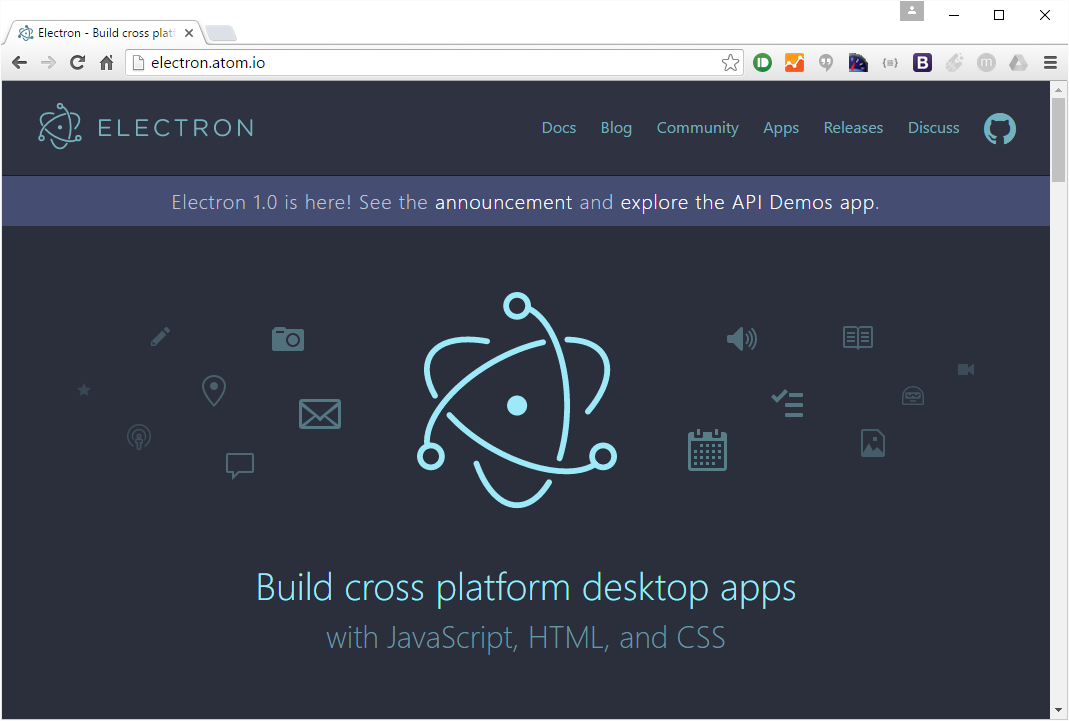Open the Google Drive extension
Image resolution: width=1069 pixels, height=721 pixels.
[x=1018, y=62]
